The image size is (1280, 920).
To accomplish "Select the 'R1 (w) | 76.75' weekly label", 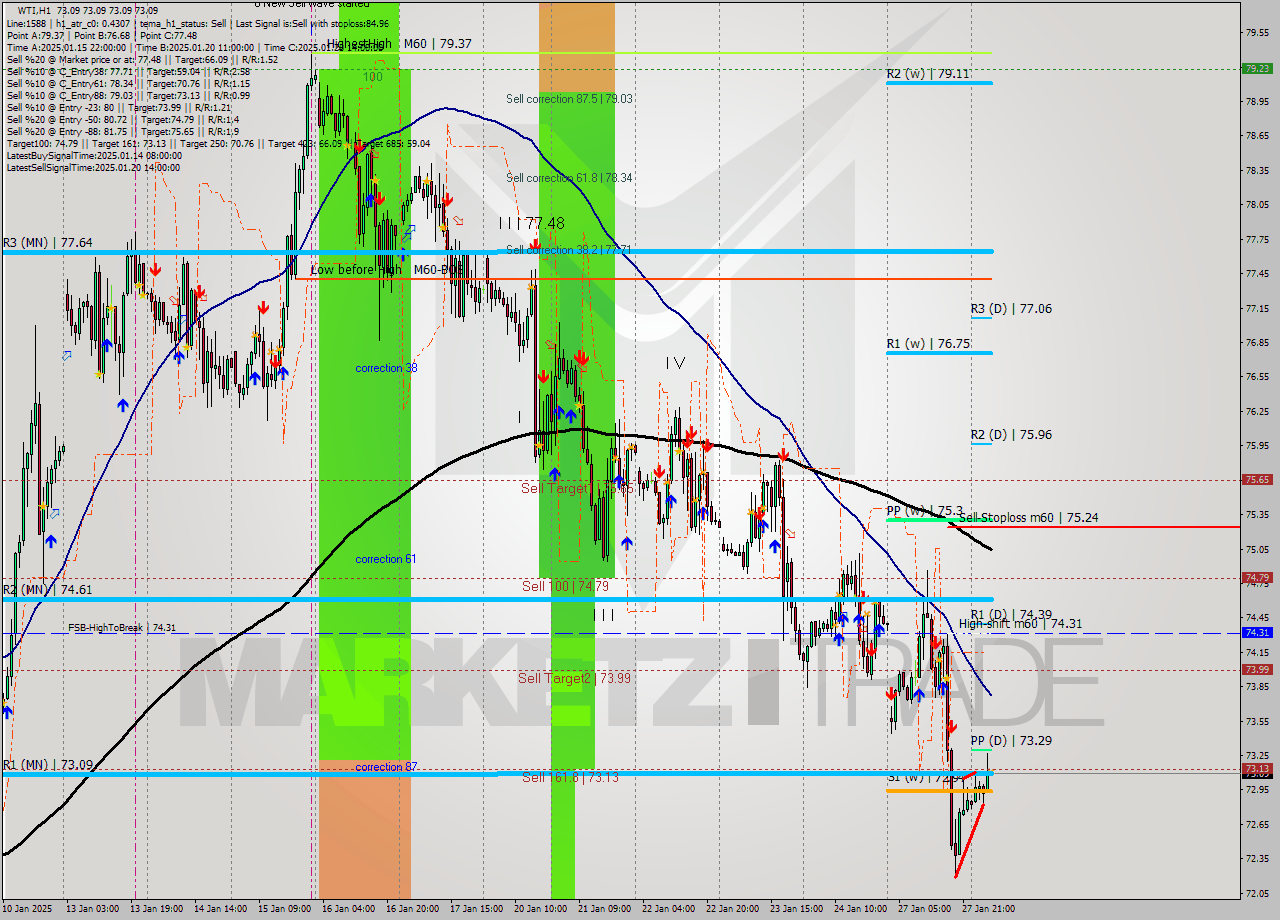I will click(929, 344).
